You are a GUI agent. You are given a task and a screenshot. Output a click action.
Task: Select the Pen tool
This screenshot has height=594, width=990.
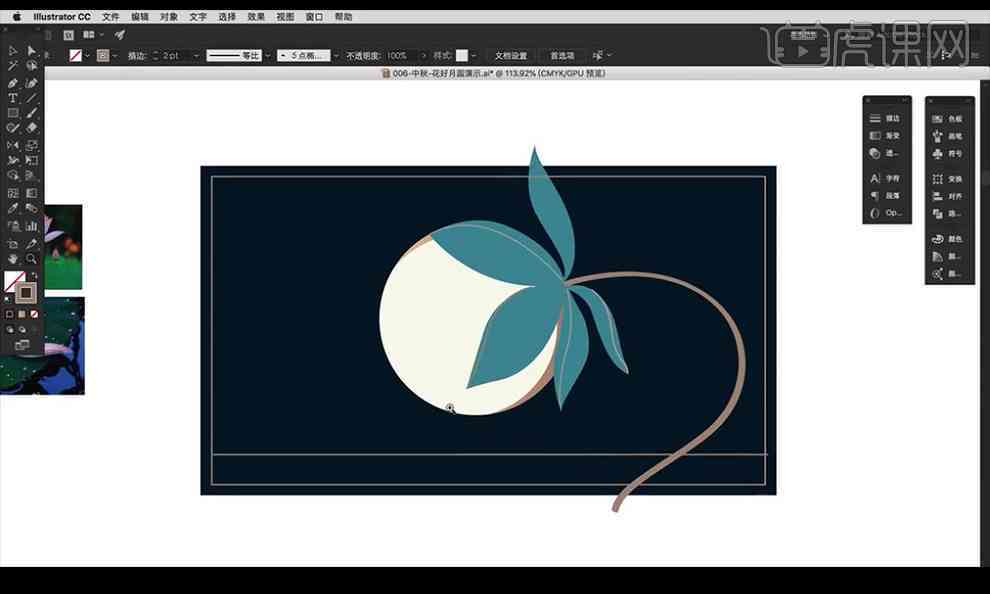[x=13, y=83]
